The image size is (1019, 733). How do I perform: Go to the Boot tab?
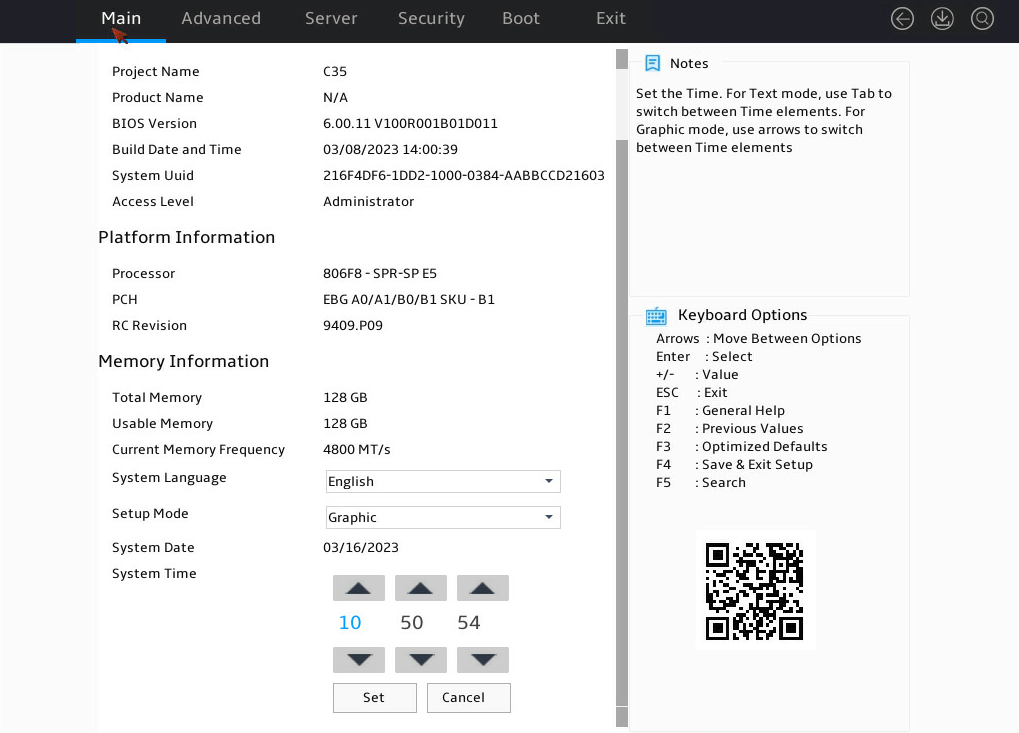pos(521,19)
